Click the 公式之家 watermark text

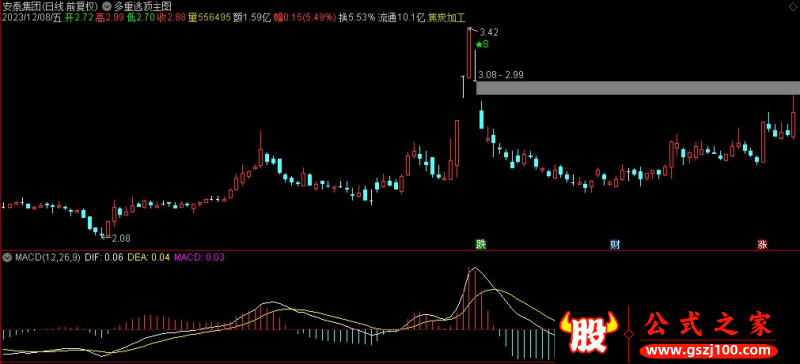(x=708, y=325)
